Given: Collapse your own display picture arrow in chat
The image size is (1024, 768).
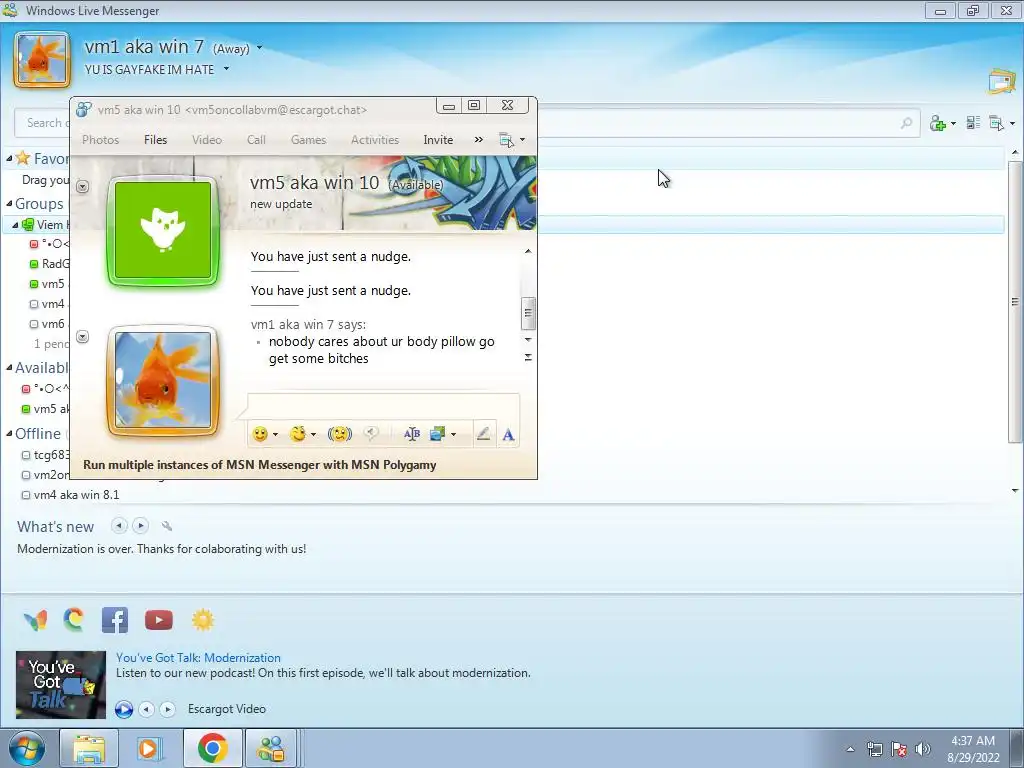Looking at the screenshot, I should click(x=82, y=337).
